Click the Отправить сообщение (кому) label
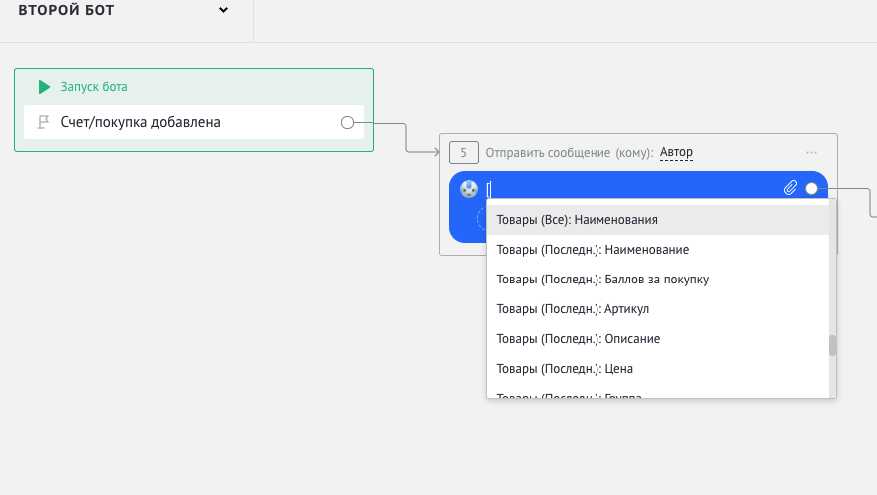The height and width of the screenshot is (495, 877). tap(569, 153)
